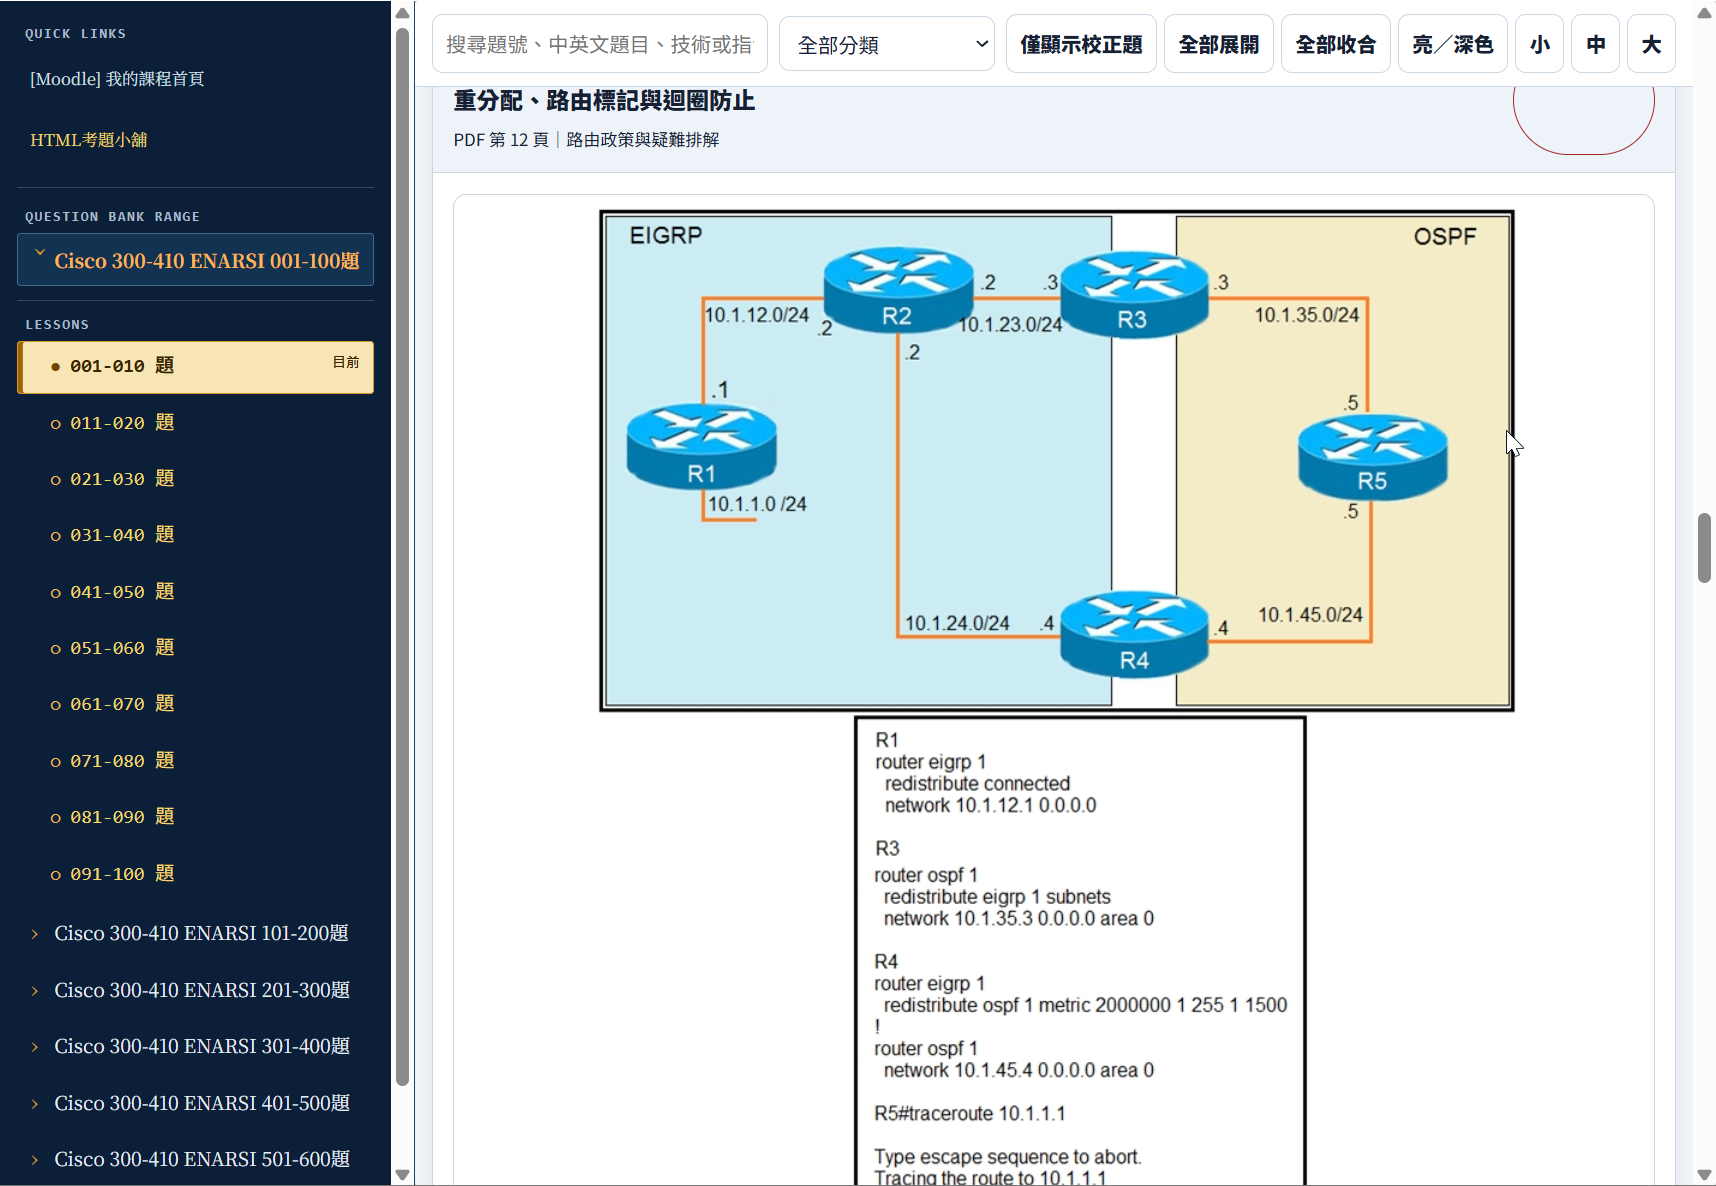
Task: Open the Moodle course home link
Action: tap(117, 79)
